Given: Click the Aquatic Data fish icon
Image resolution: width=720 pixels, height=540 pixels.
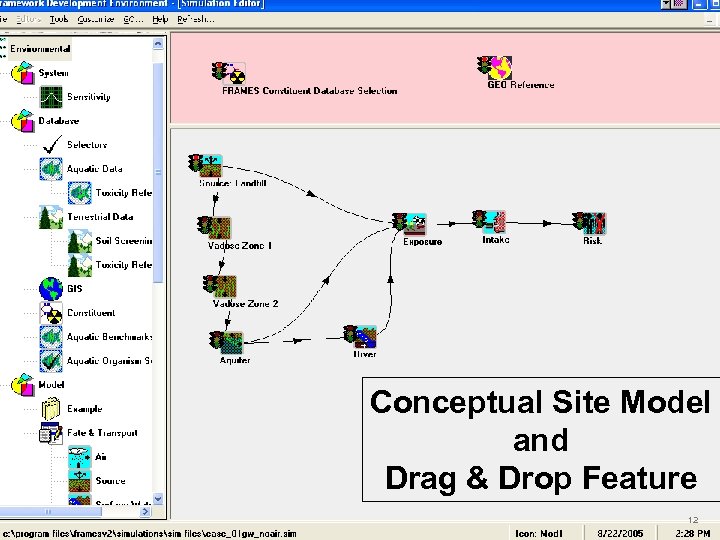Looking at the screenshot, I should [51, 169].
